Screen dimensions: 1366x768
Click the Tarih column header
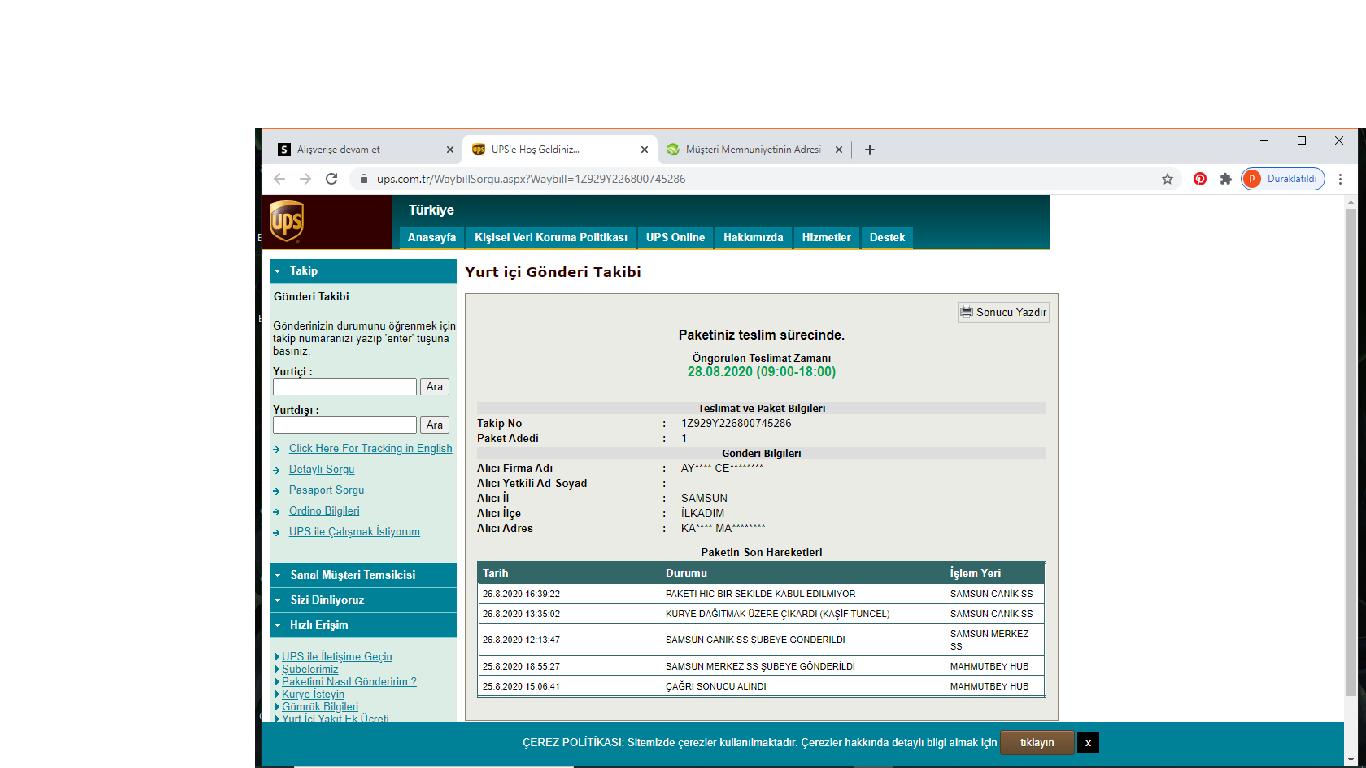(x=496, y=574)
